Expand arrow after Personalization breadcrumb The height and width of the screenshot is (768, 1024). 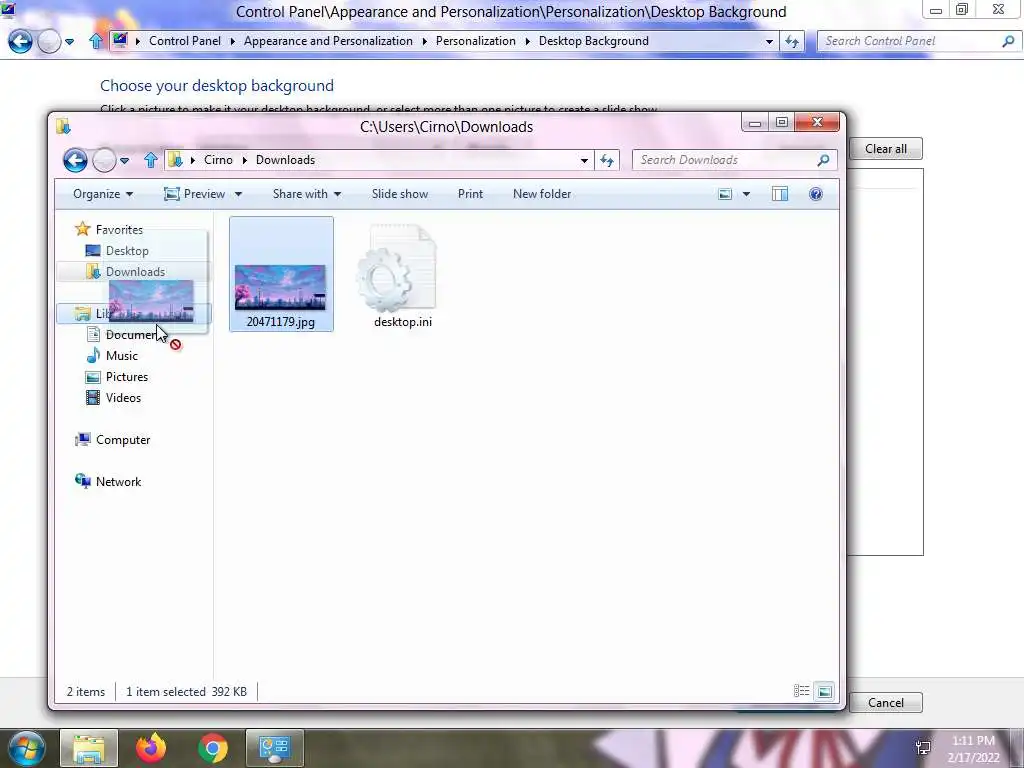click(x=527, y=41)
